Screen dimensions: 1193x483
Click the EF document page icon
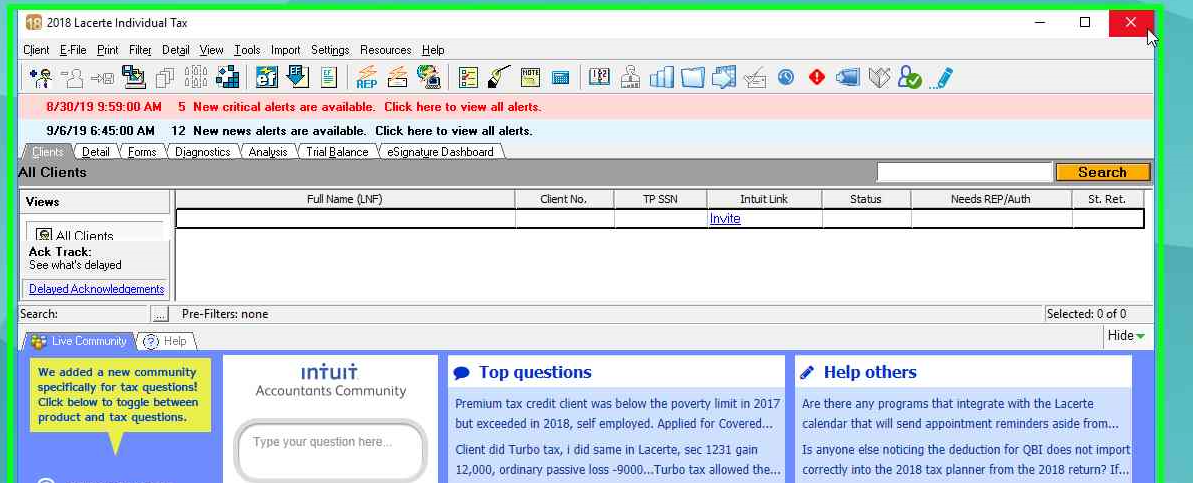[329, 78]
